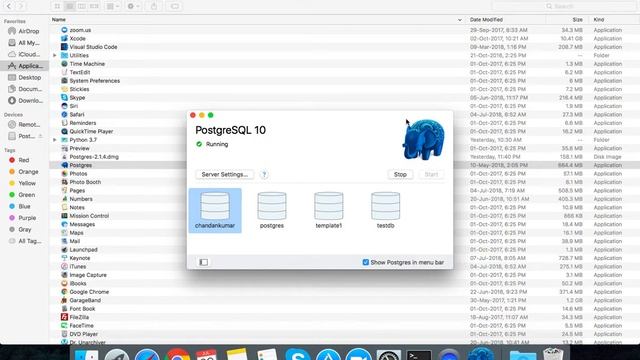Open the Action gear dropdown menu
This screenshot has width=640, height=360.
133,6
